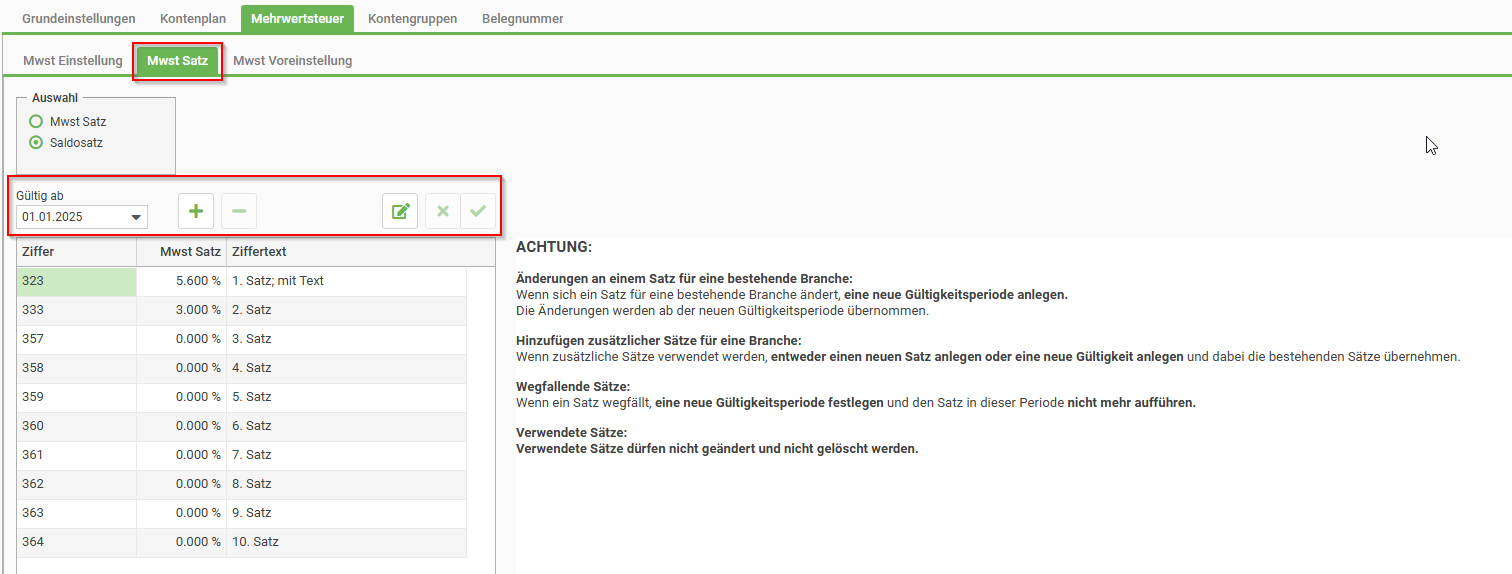Click the X cancel icon

click(443, 211)
